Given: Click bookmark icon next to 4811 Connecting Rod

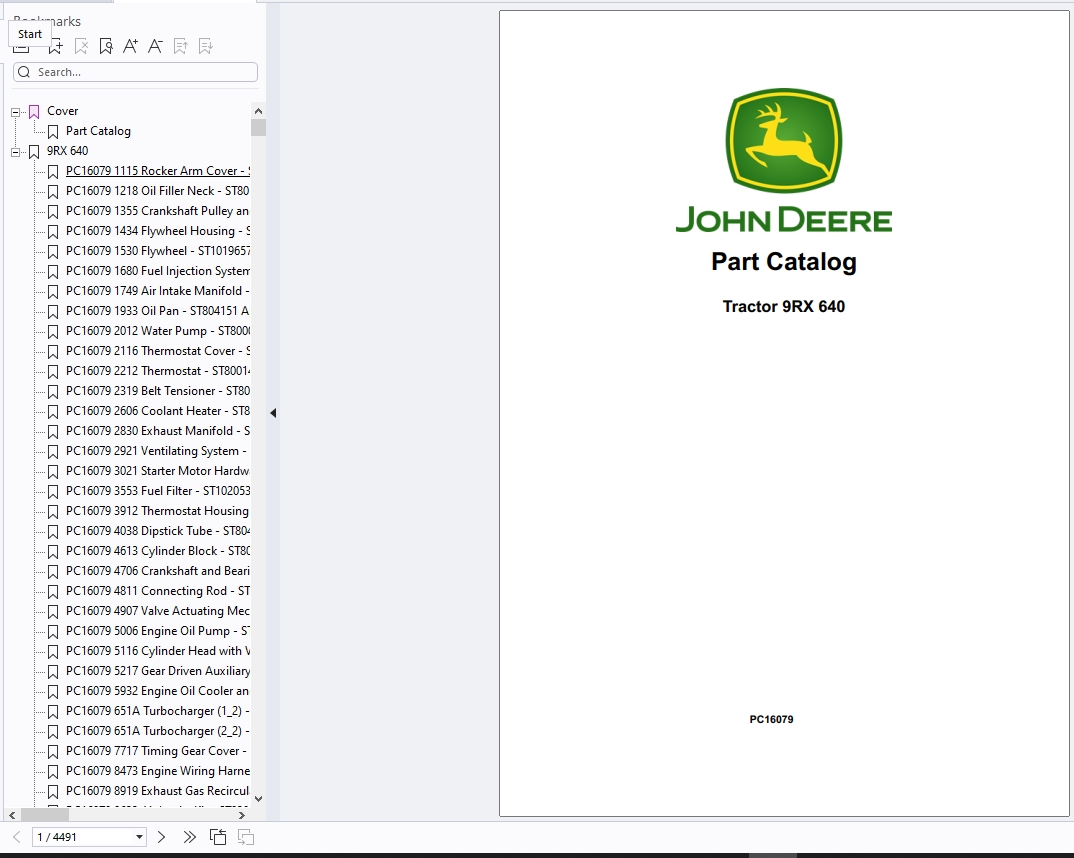Looking at the screenshot, I should [x=53, y=592].
